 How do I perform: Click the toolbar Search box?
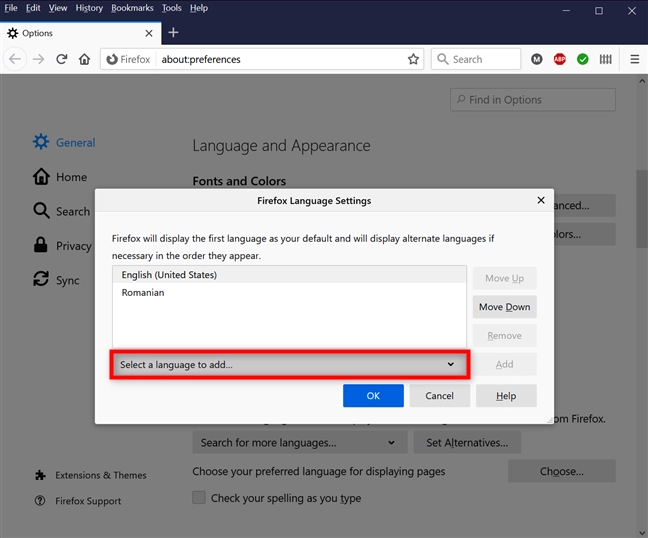tap(476, 59)
